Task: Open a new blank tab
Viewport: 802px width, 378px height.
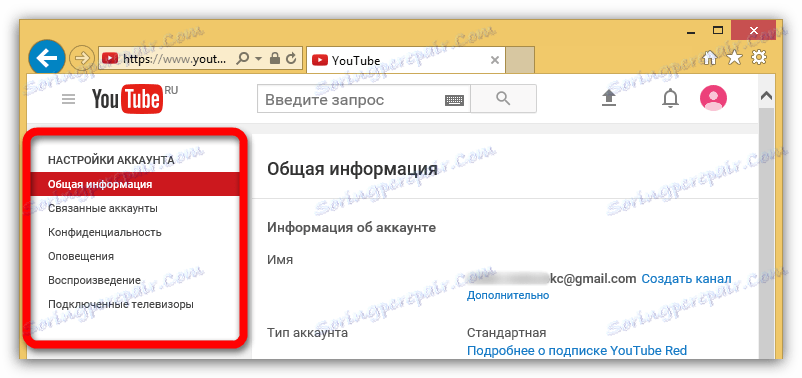Action: click(520, 60)
